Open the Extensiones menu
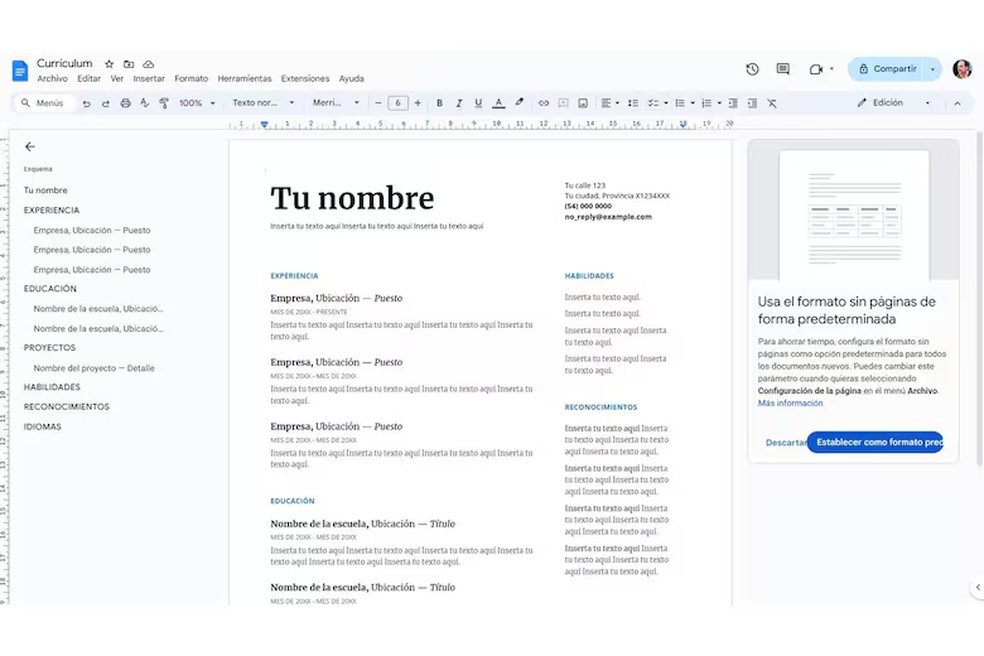Image resolution: width=984 pixels, height=656 pixels. [305, 79]
